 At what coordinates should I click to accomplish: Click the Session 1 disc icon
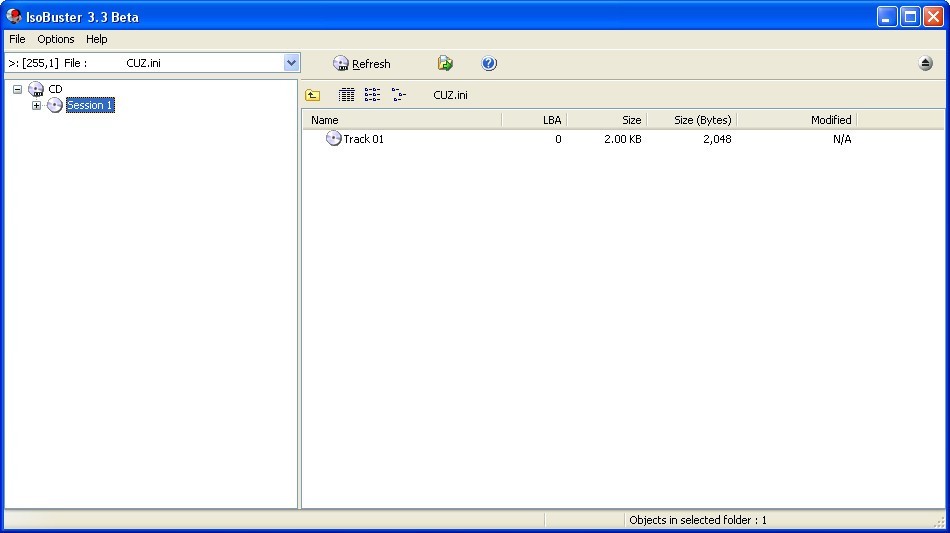(55, 105)
